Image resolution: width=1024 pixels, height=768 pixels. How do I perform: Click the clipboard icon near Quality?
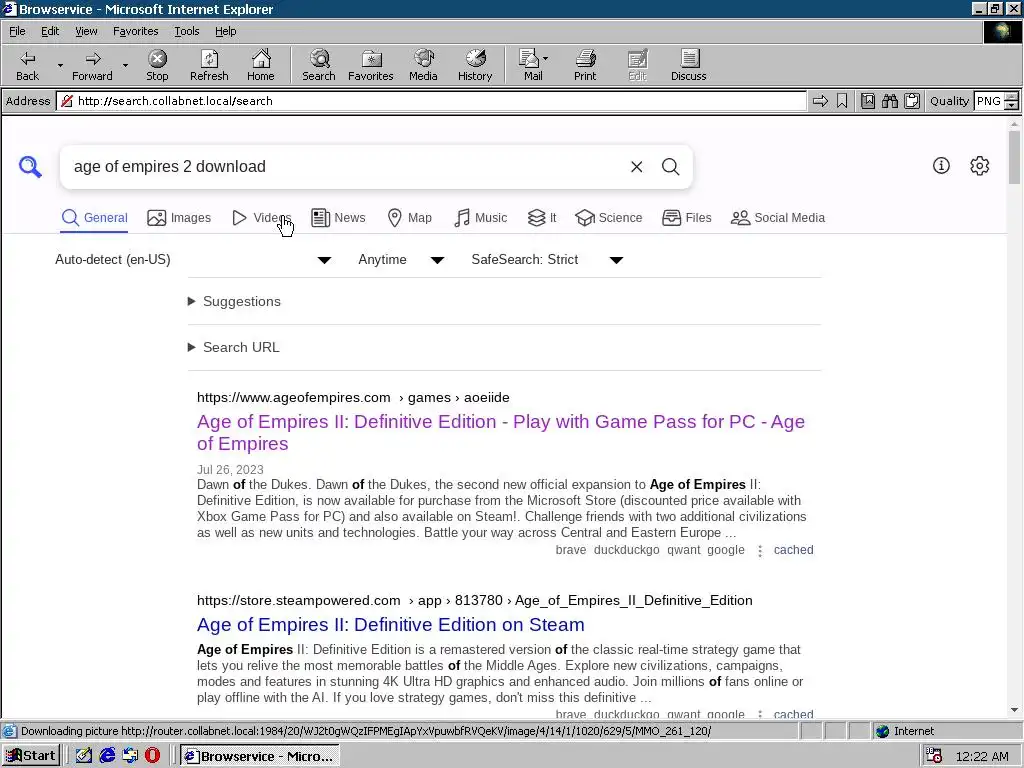coord(912,101)
